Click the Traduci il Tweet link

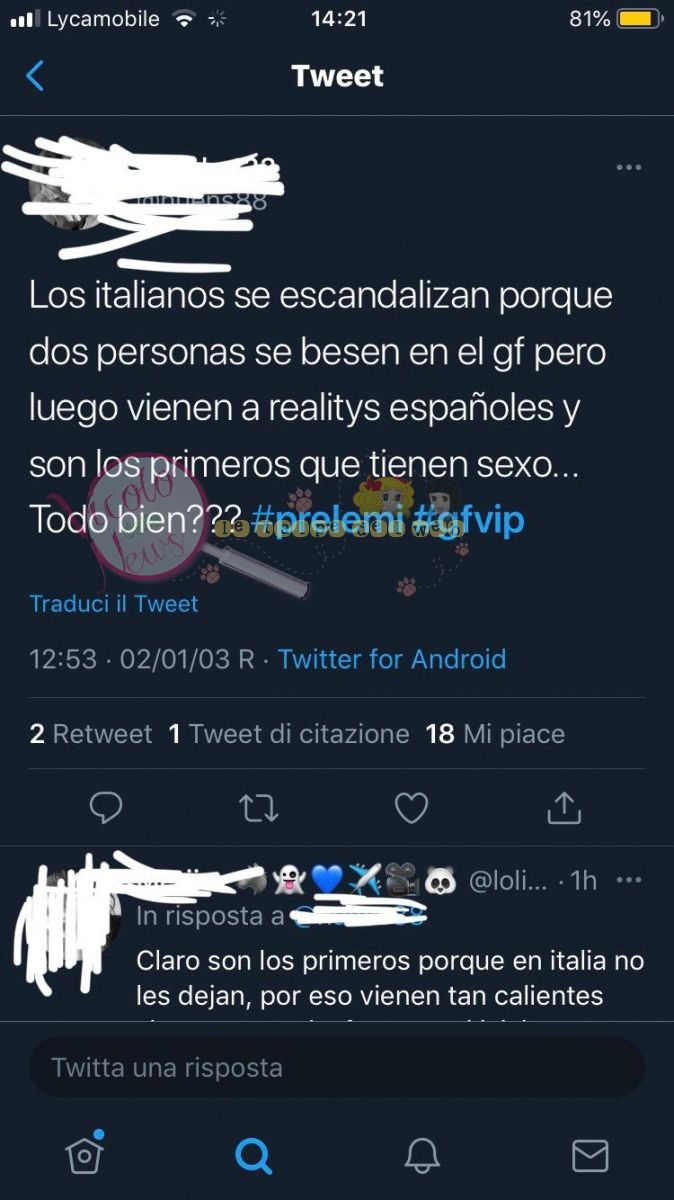tap(114, 604)
